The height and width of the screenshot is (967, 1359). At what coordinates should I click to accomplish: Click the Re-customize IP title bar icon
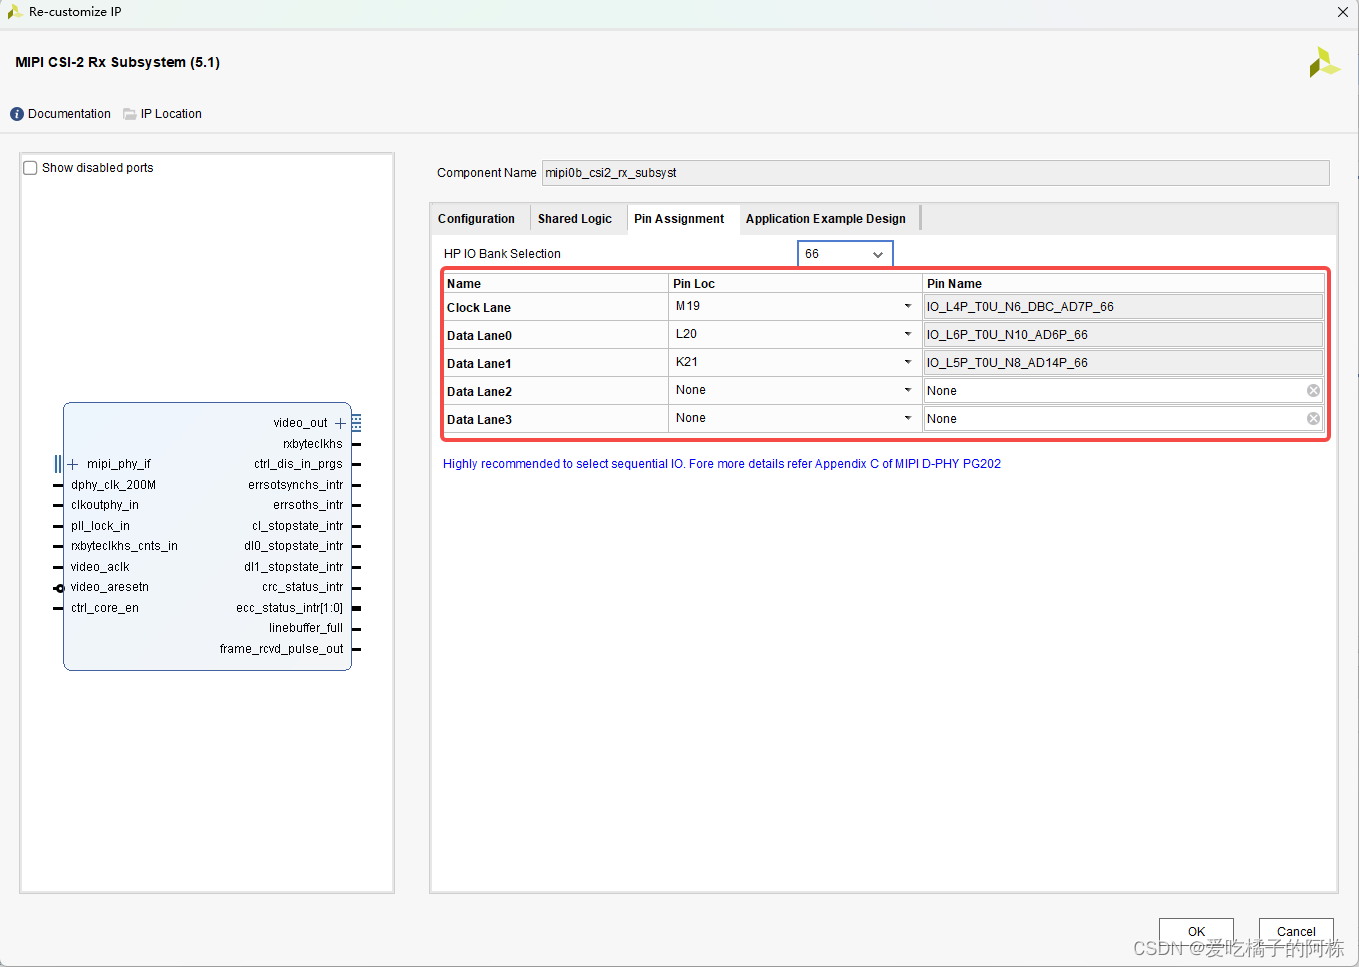[14, 12]
